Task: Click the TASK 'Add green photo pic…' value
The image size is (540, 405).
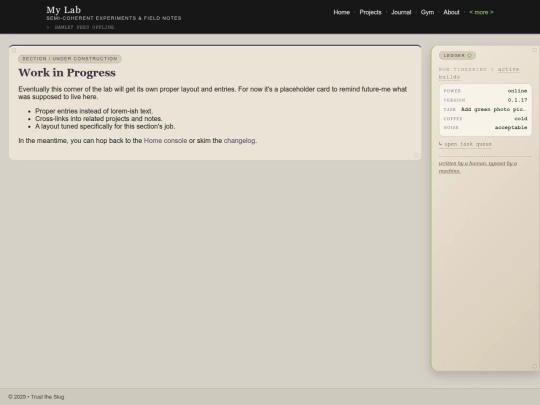Action: point(494,109)
